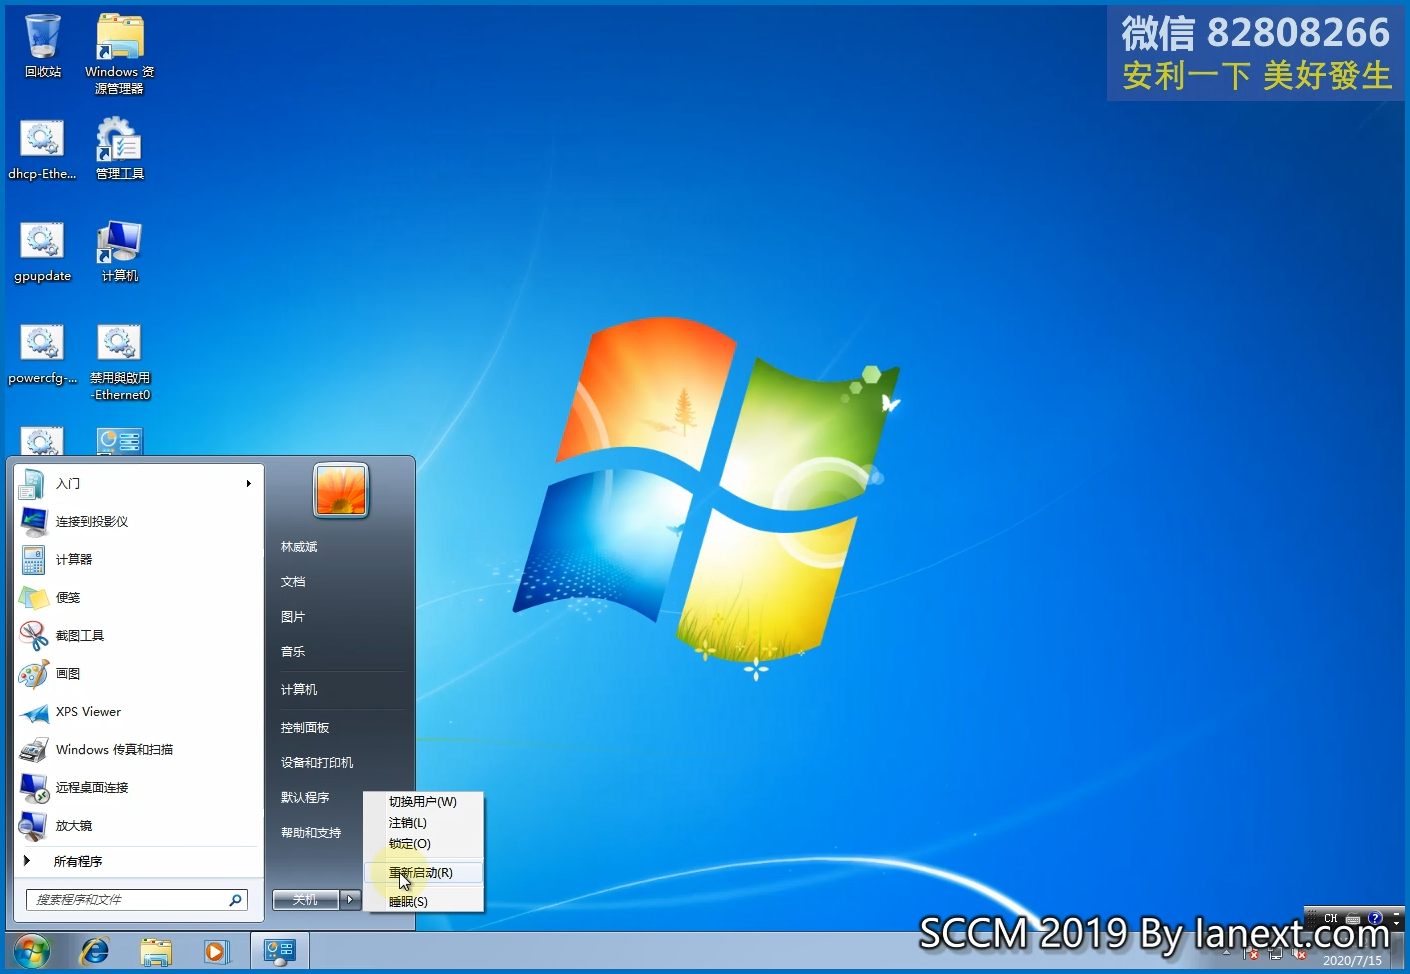Click the language bar help icon
Viewport: 1410px width, 974px height.
pos(1376,918)
